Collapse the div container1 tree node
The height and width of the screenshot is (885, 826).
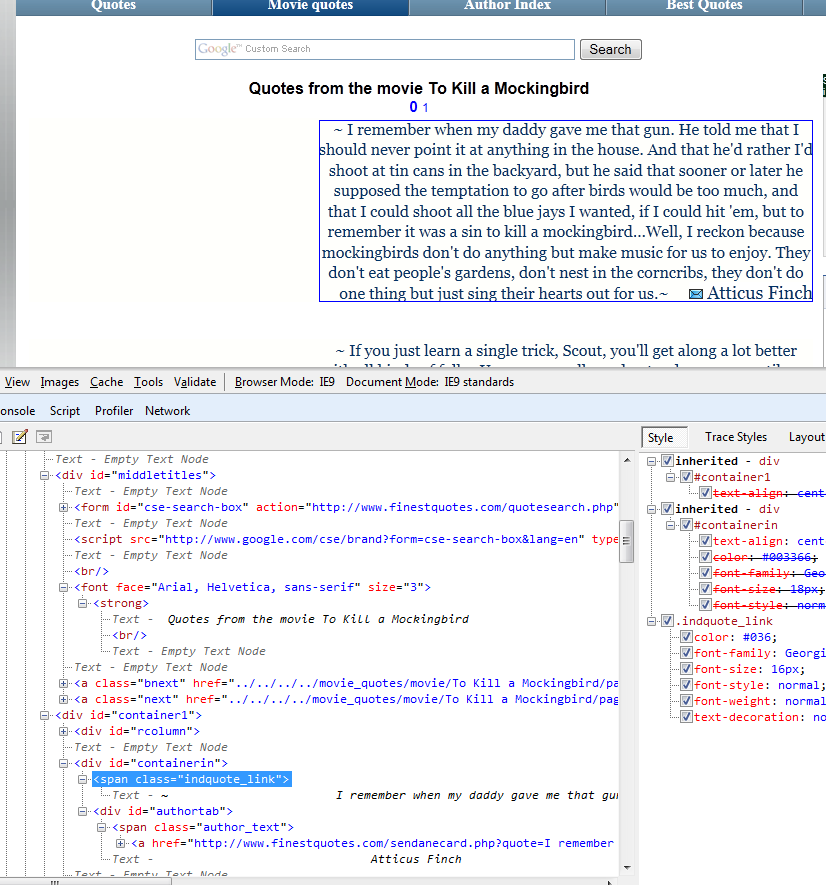tap(45, 715)
